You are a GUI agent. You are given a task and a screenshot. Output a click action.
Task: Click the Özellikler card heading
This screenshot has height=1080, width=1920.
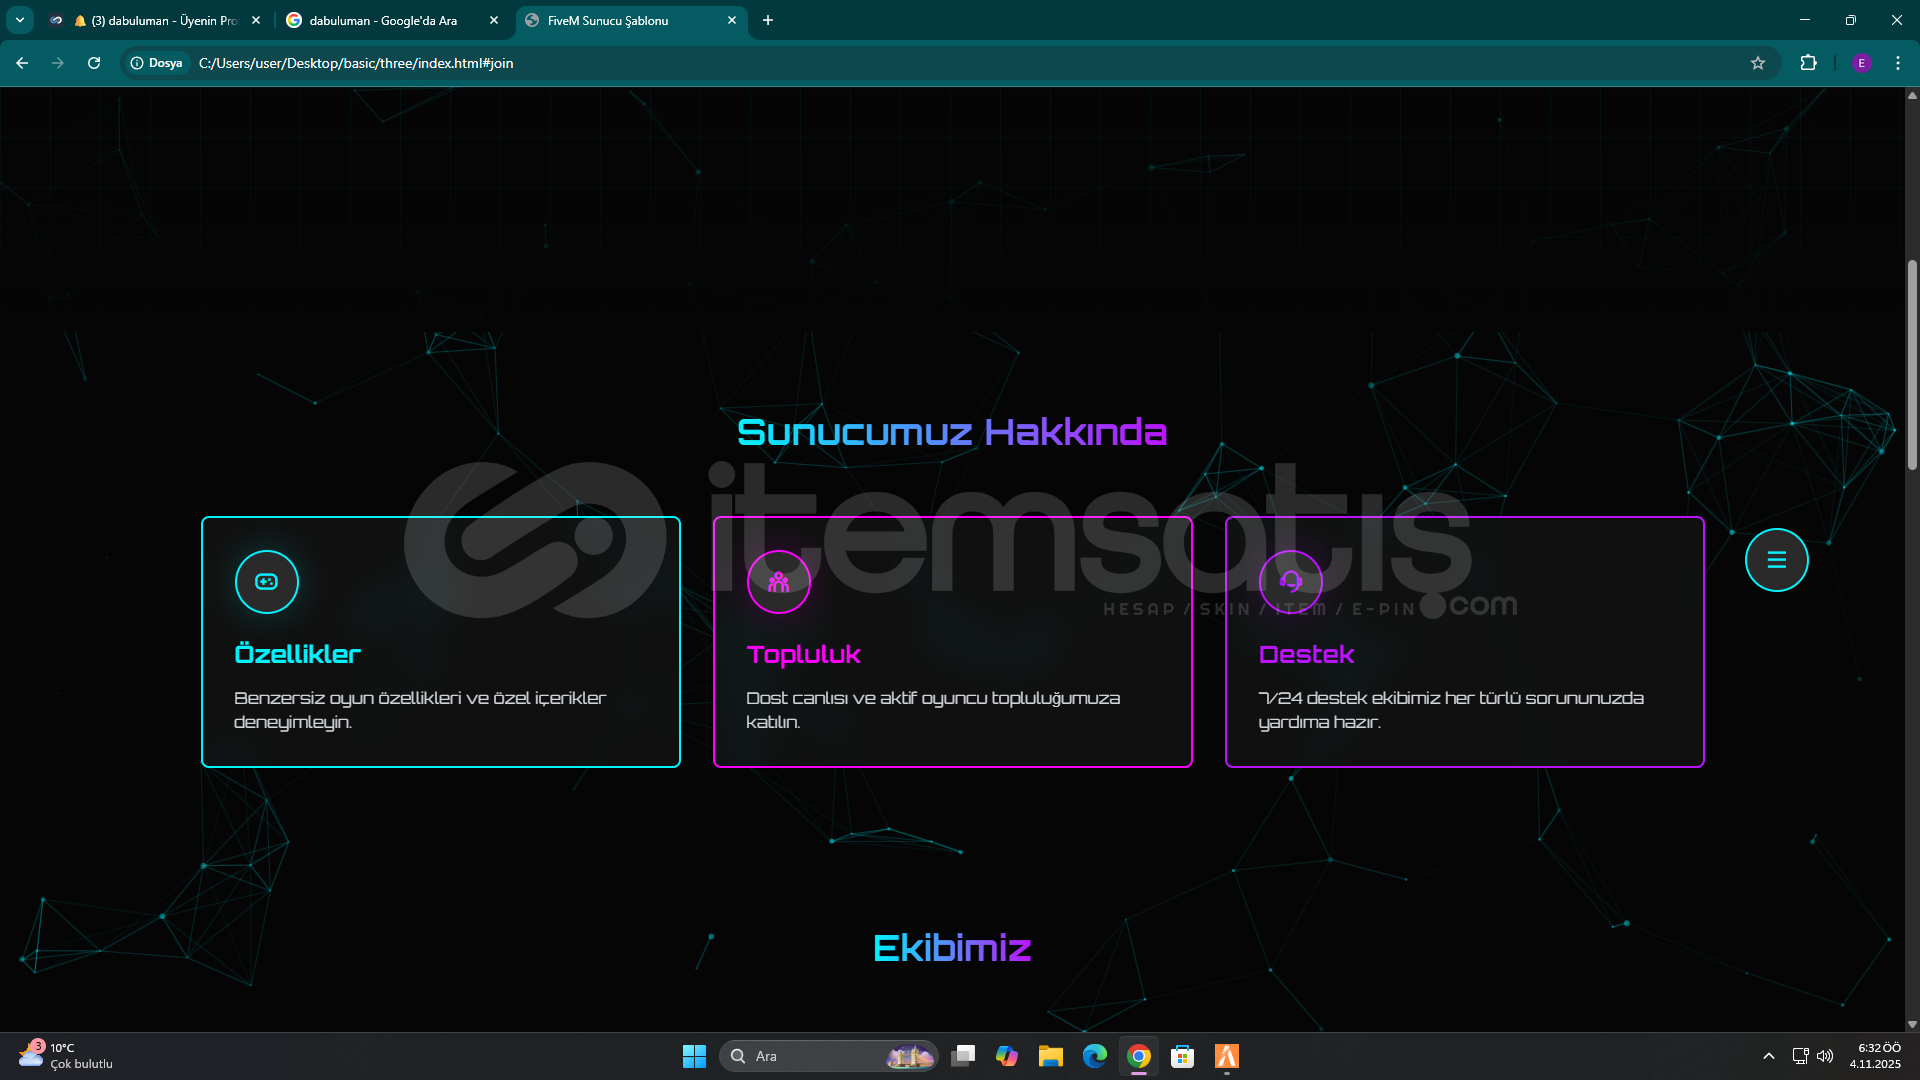[297, 654]
